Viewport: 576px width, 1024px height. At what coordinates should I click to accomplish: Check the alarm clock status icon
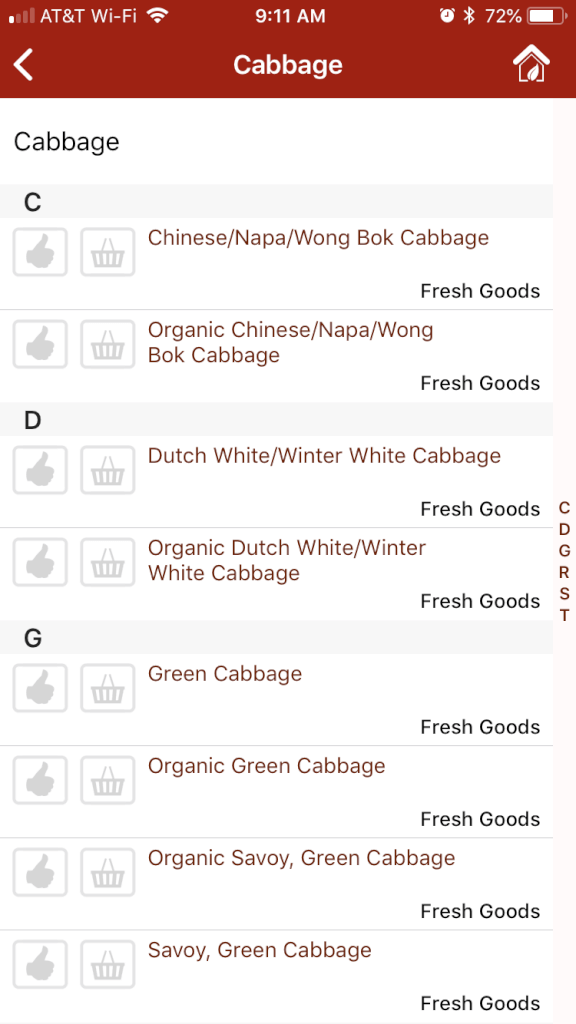pos(447,16)
